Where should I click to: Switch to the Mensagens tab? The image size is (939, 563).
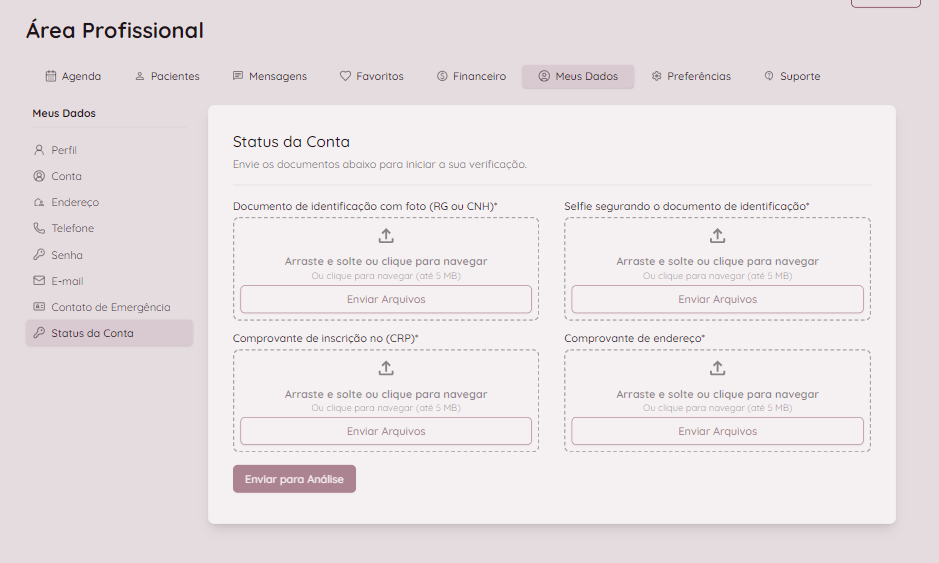tap(270, 76)
